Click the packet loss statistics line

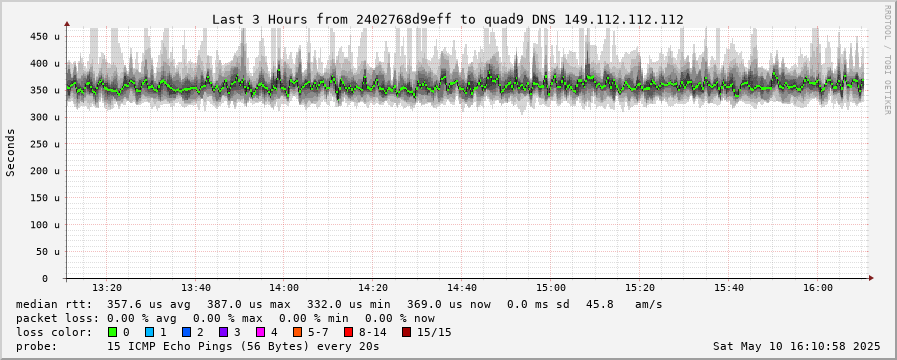(x=225, y=318)
